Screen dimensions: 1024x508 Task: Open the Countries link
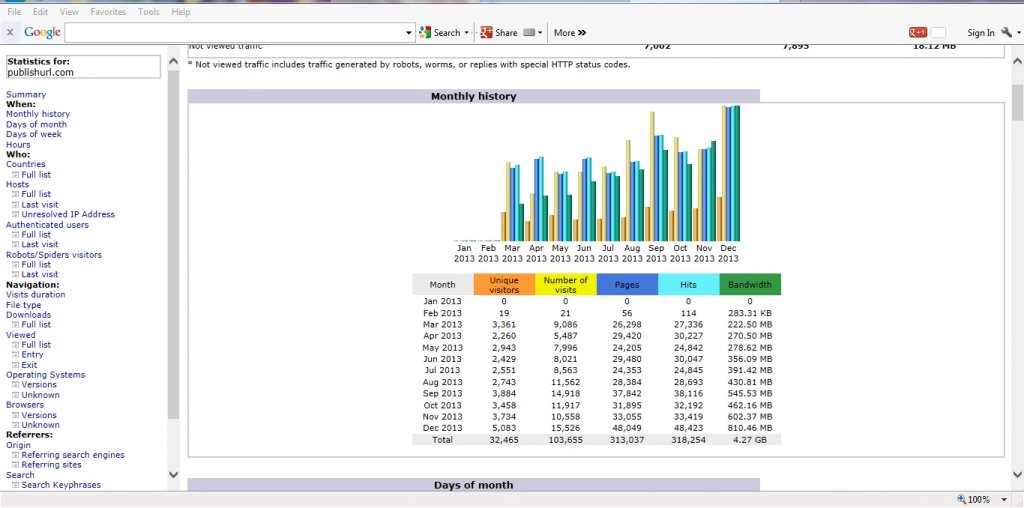25,164
